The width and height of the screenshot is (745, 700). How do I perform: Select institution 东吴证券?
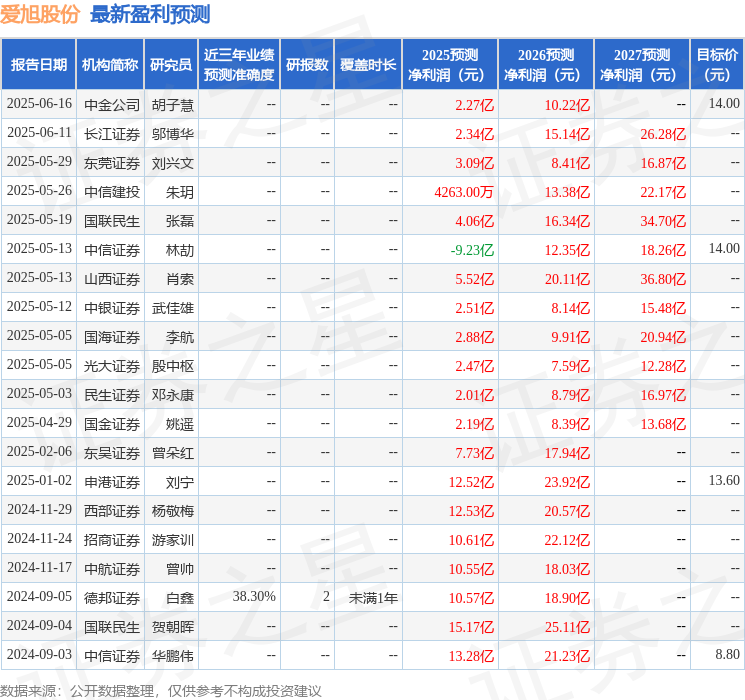112,453
